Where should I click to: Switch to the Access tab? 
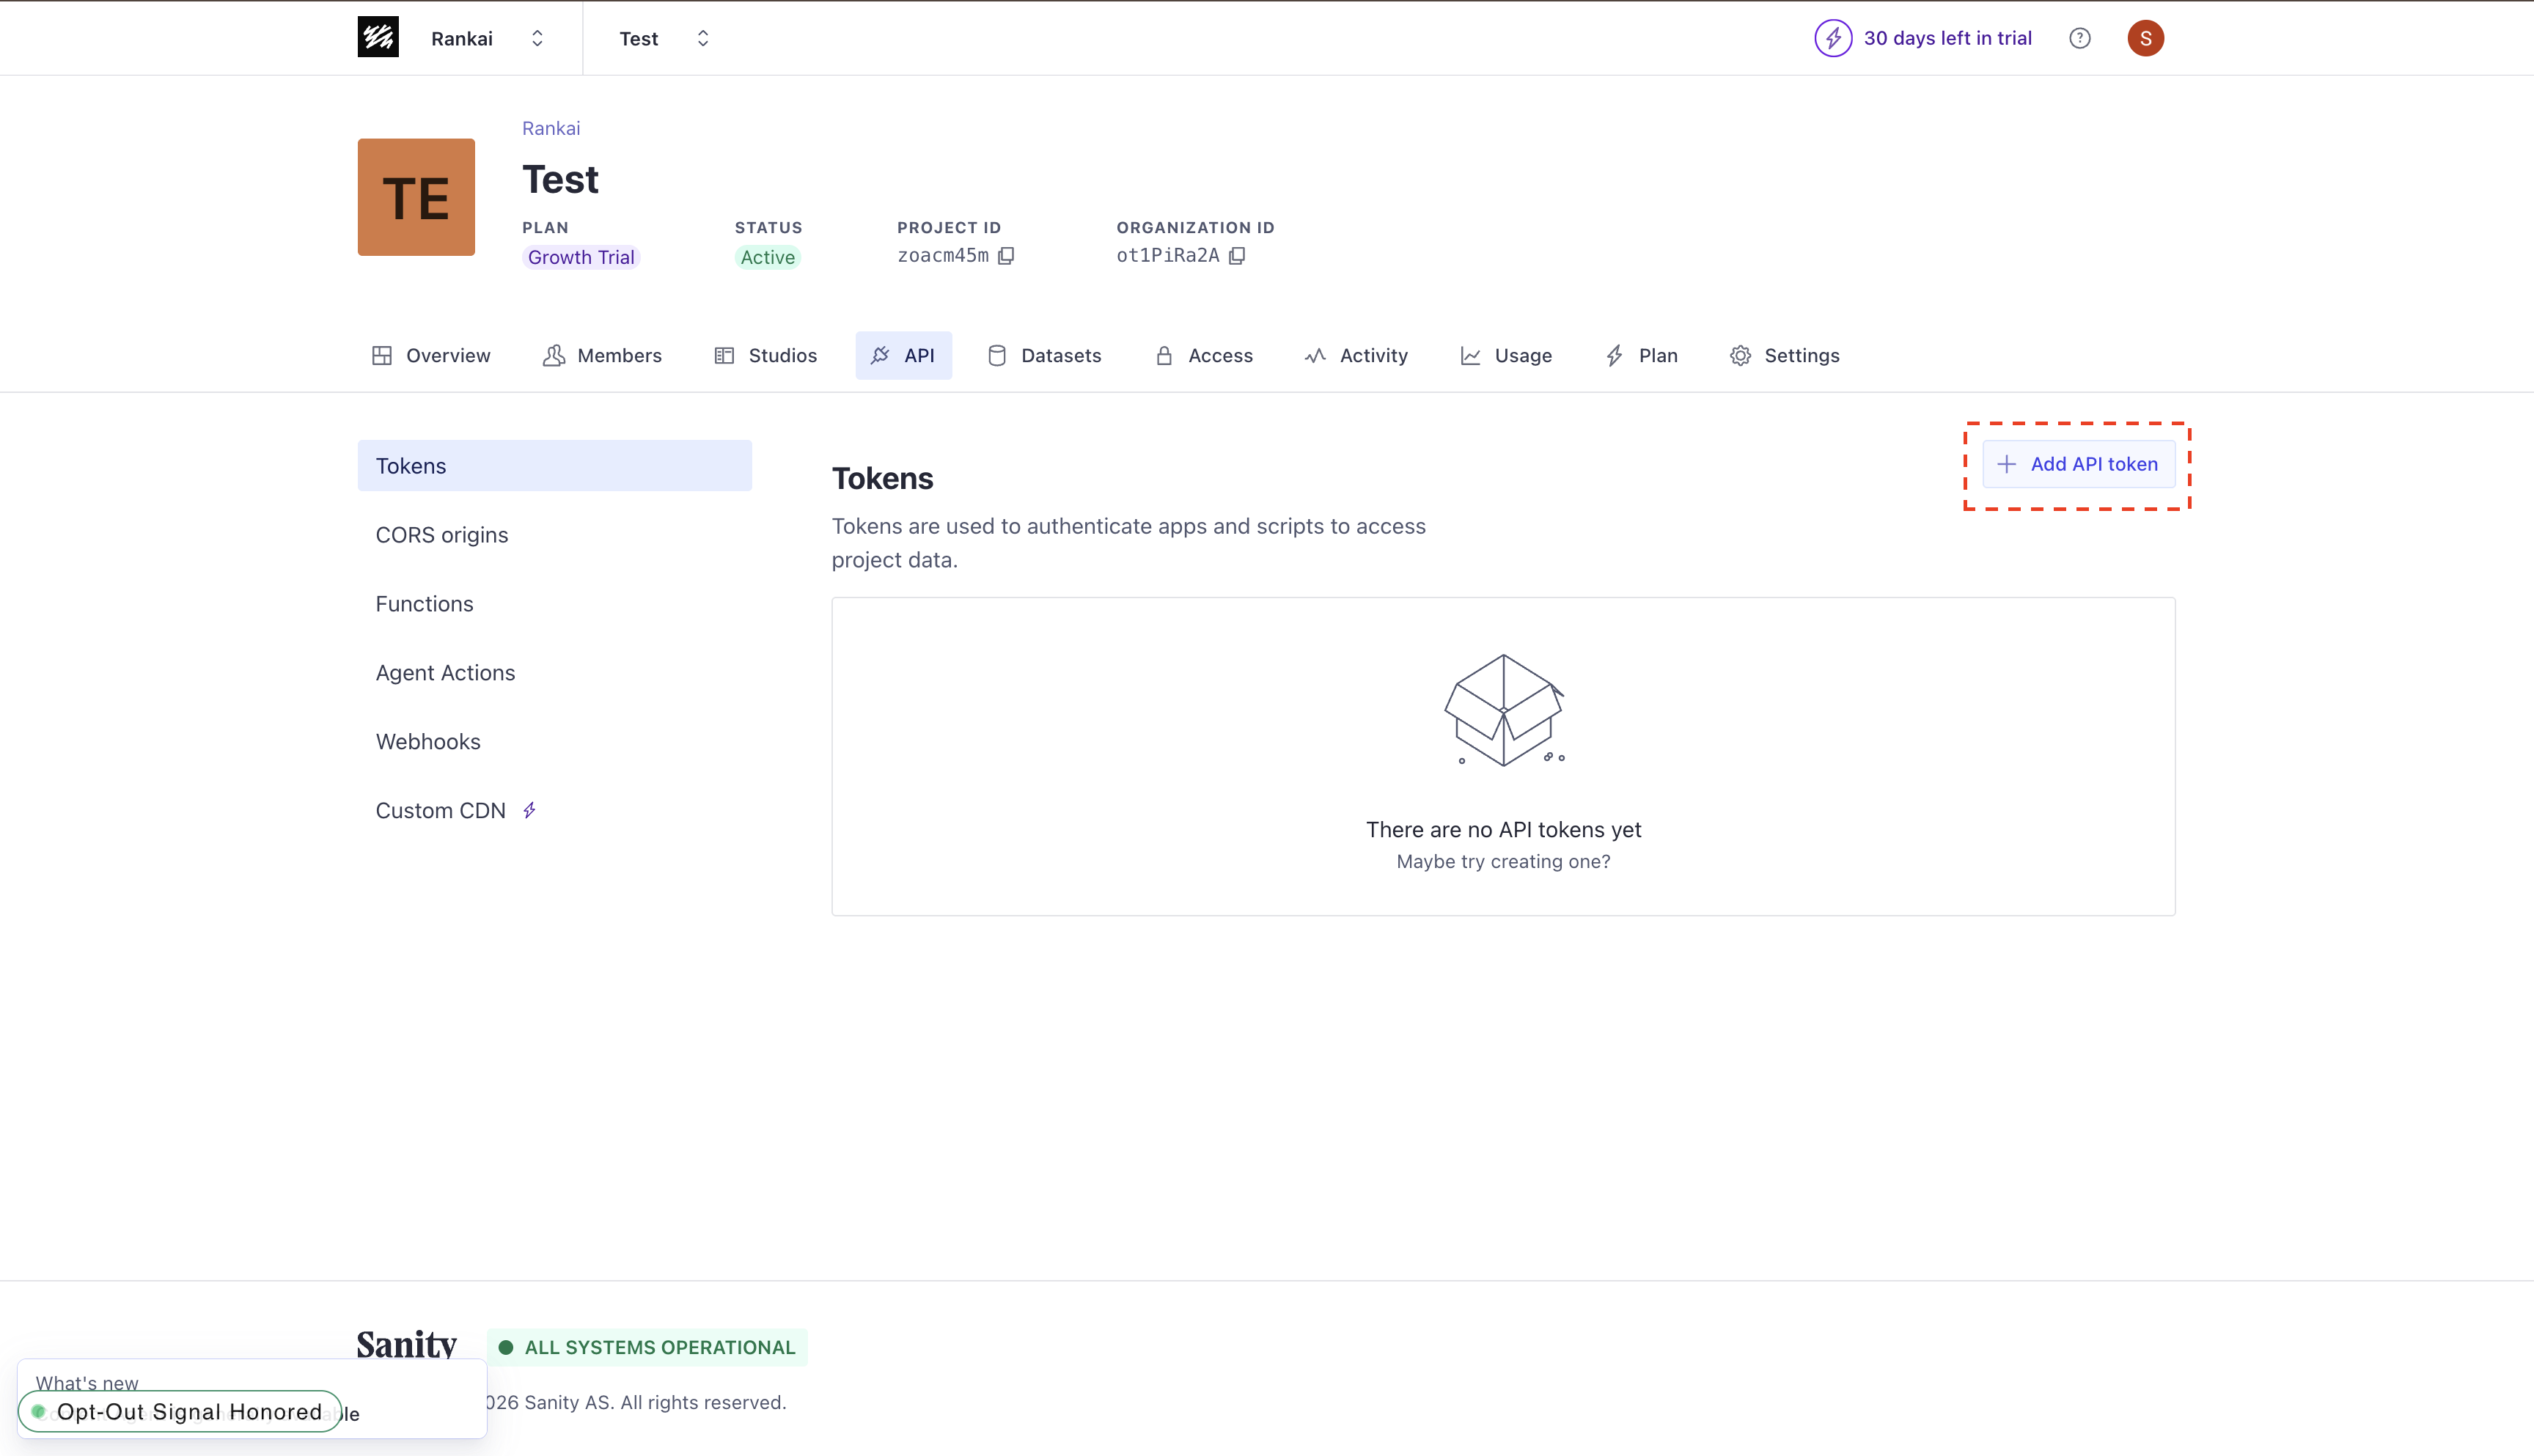point(1204,355)
